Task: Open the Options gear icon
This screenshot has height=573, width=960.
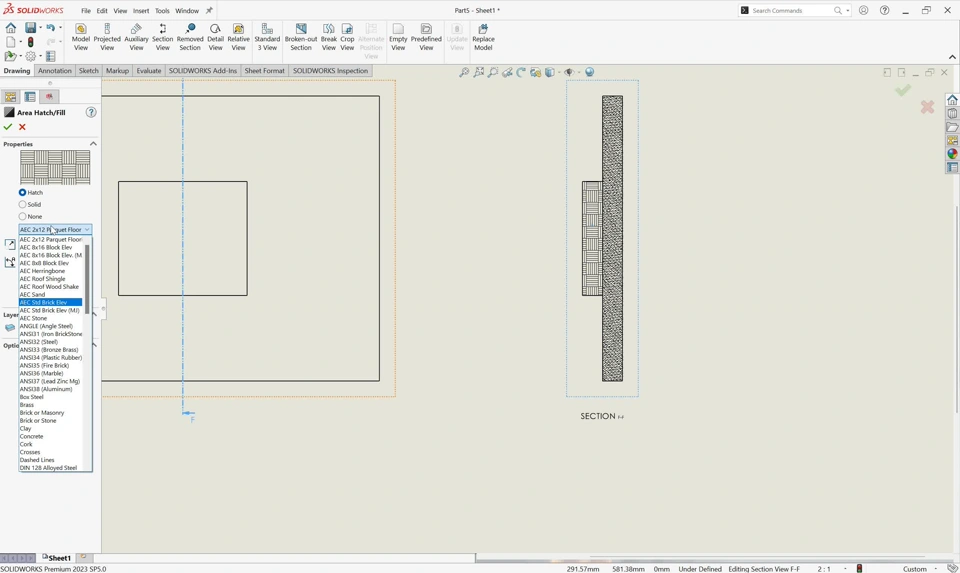Action: [30, 56]
